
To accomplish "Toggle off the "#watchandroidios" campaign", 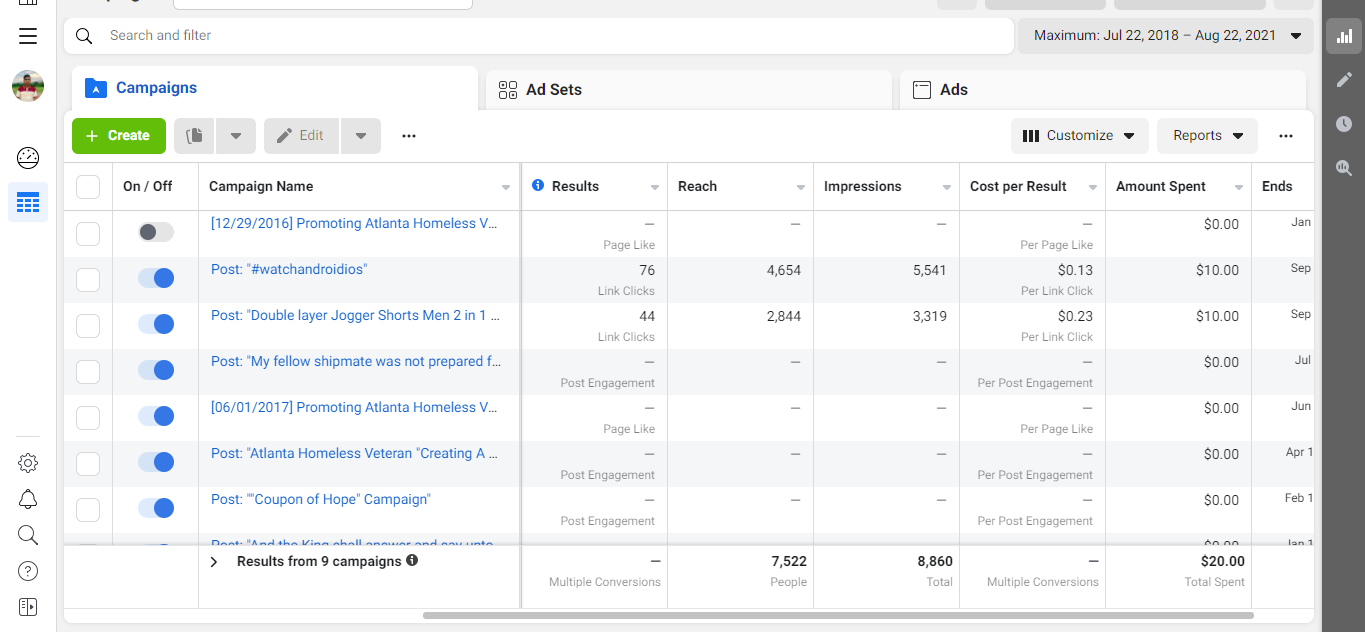I will pos(156,278).
